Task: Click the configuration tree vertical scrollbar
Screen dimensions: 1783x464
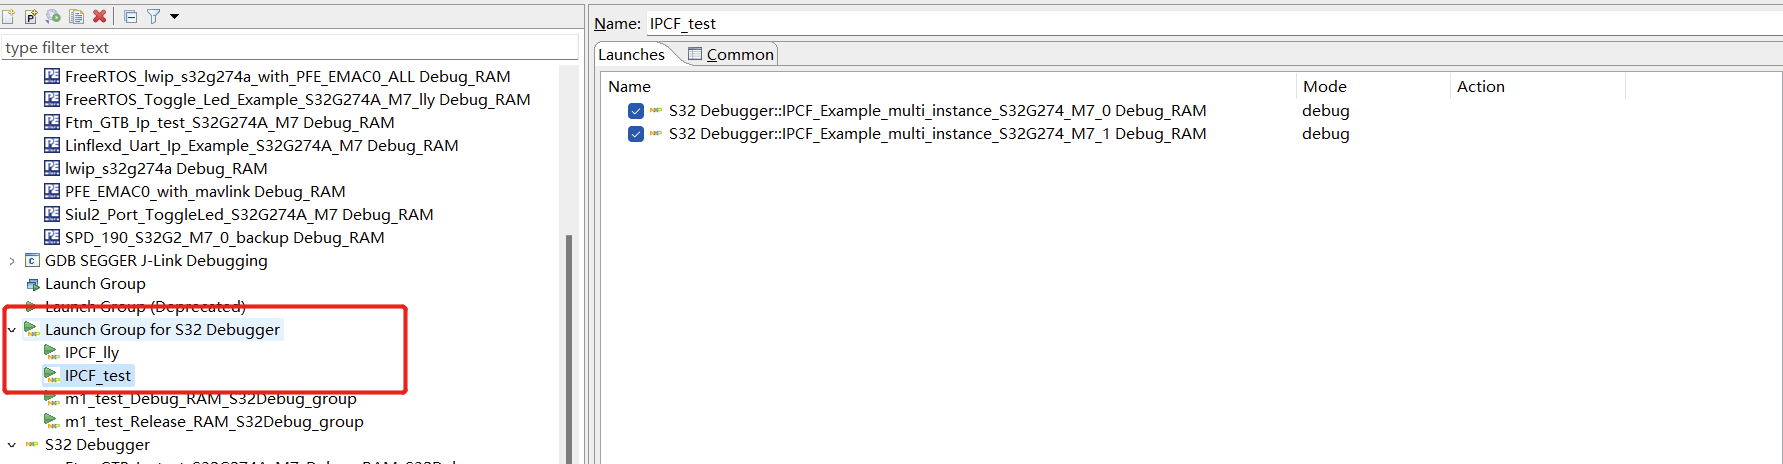Action: pyautogui.click(x=569, y=340)
